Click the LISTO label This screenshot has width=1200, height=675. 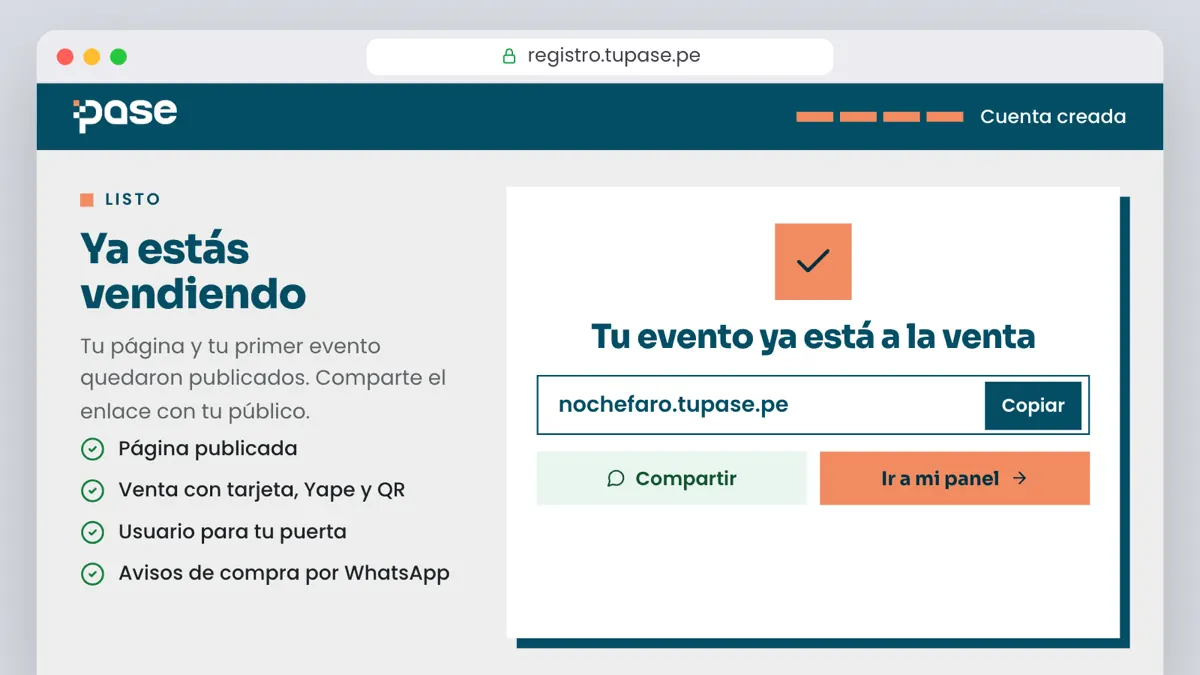point(133,200)
